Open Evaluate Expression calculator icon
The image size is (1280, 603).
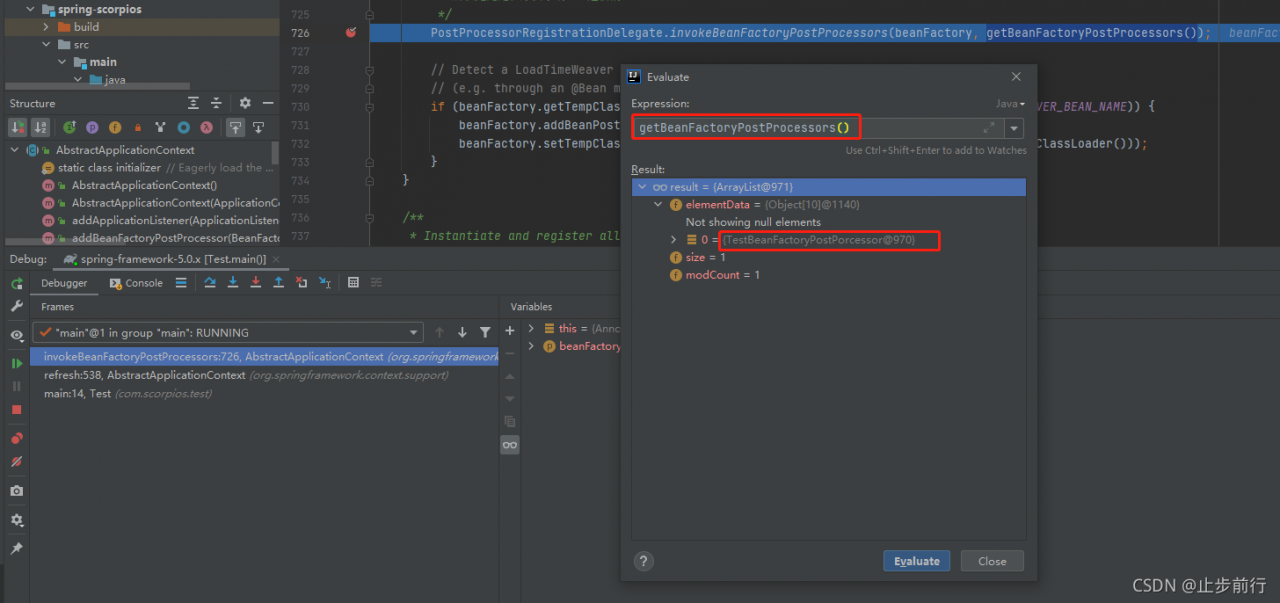point(353,283)
